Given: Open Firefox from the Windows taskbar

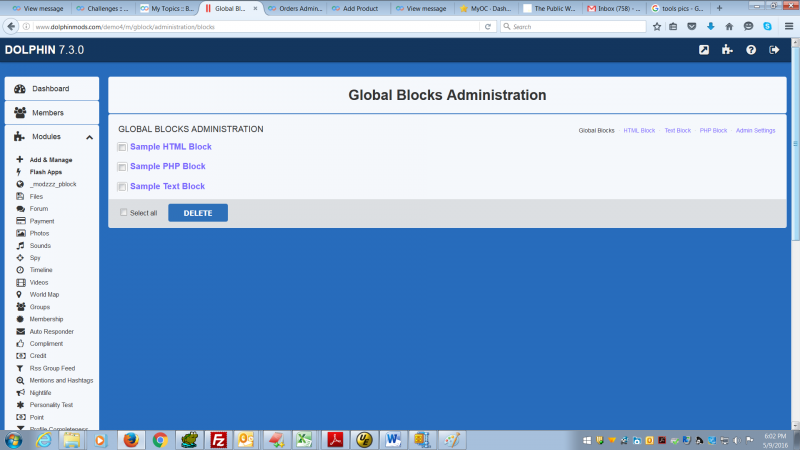Looking at the screenshot, I should [x=131, y=440].
